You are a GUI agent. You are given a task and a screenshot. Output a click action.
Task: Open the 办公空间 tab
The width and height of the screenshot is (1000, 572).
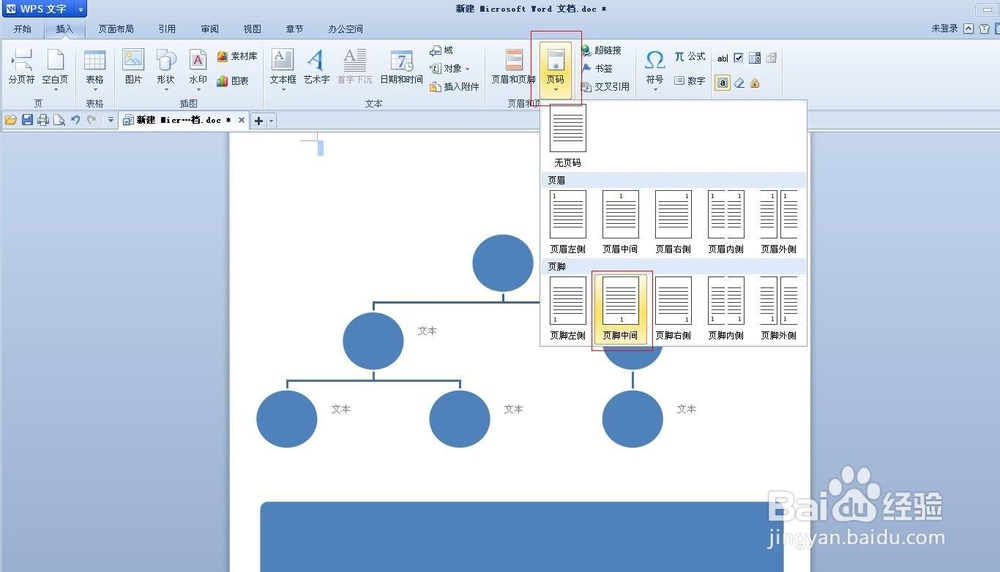click(x=345, y=29)
